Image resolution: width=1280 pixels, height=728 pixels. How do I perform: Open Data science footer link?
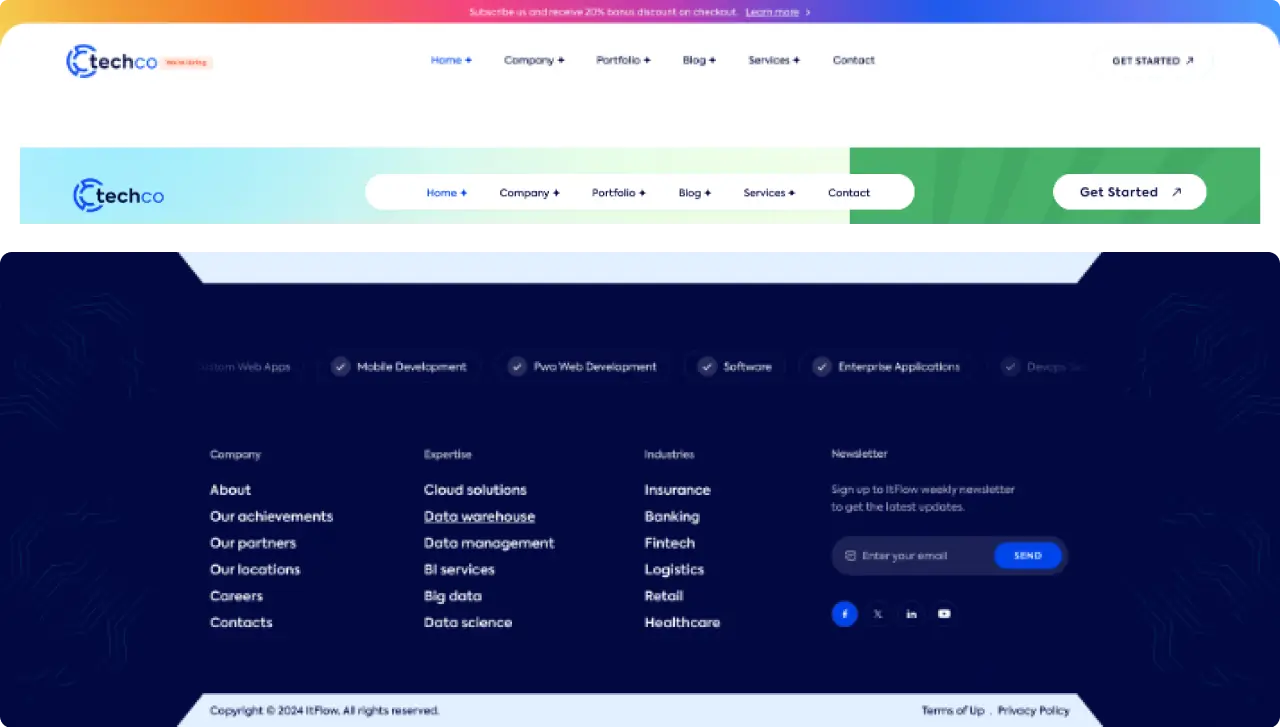coord(468,623)
